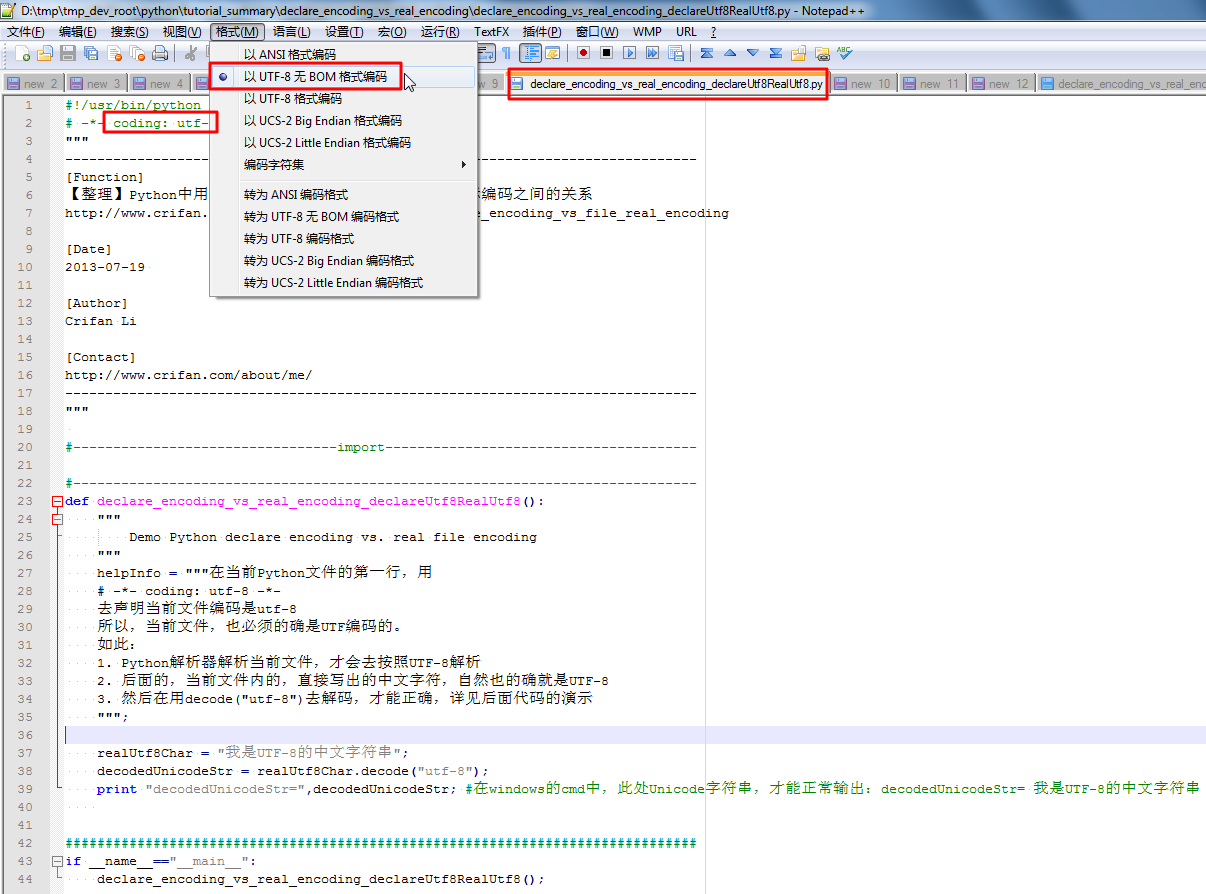The height and width of the screenshot is (894, 1206).
Task: Click the New file toolbar icon
Action: tap(22, 53)
